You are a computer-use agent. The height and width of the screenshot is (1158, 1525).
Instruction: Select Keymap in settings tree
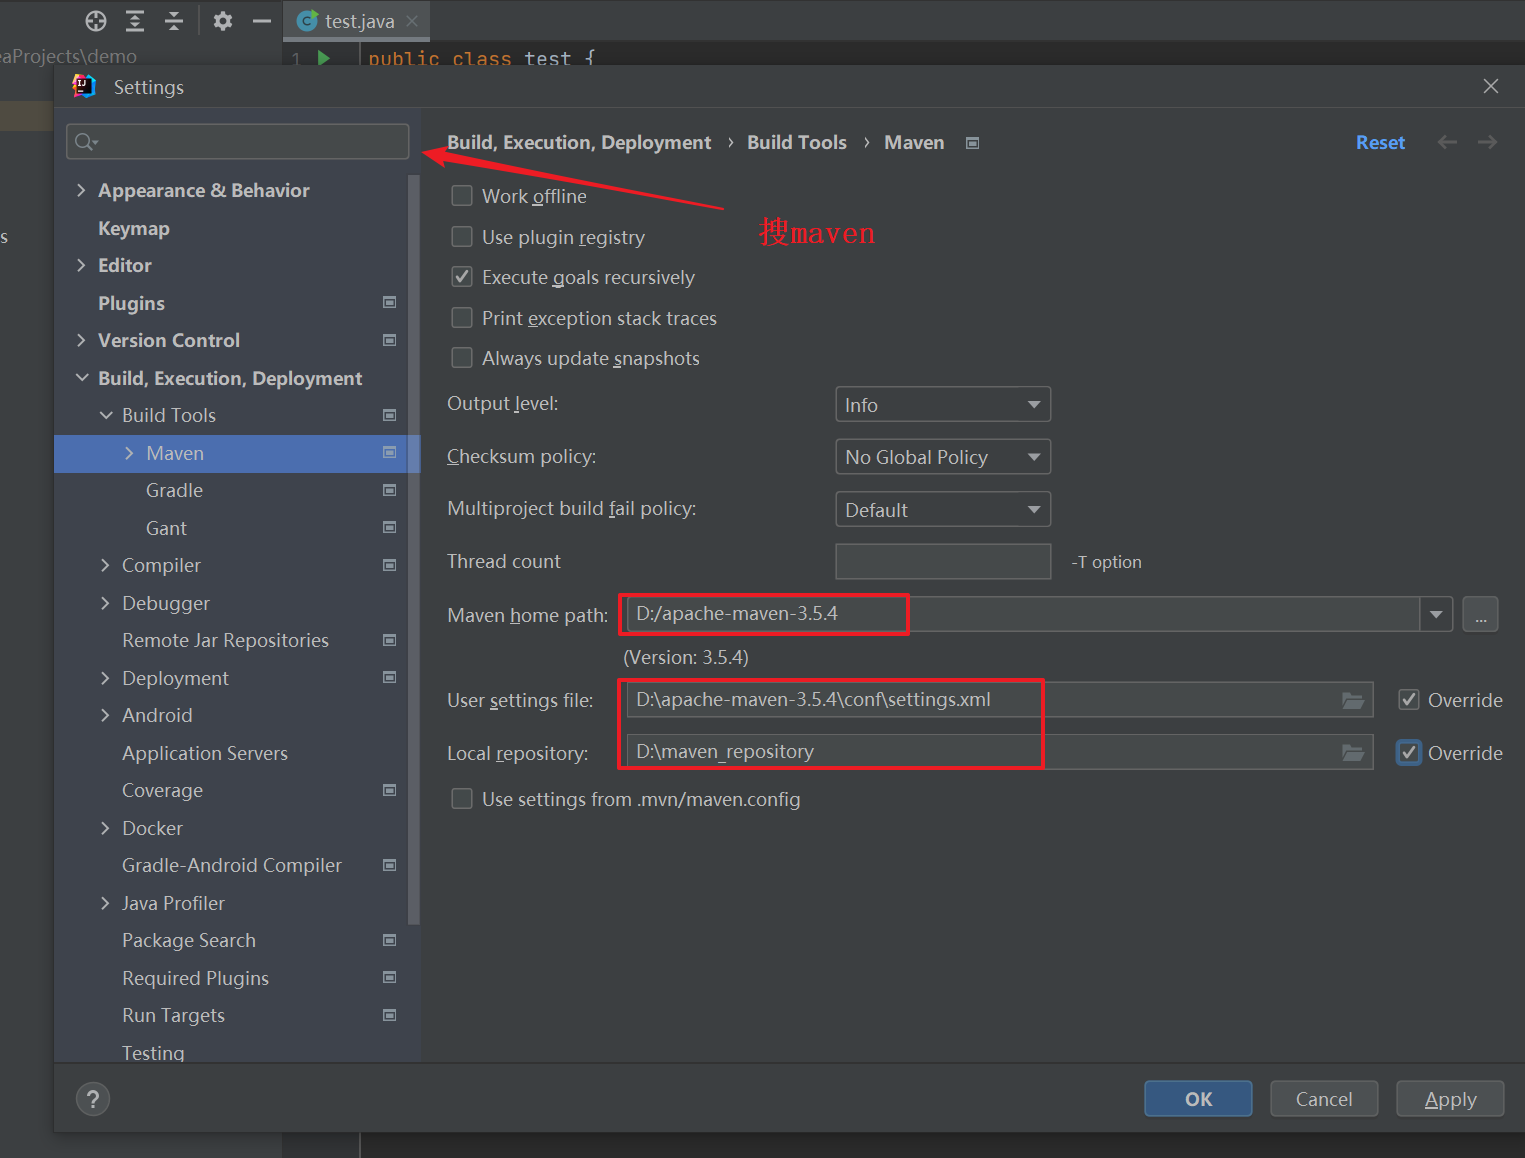click(x=134, y=228)
